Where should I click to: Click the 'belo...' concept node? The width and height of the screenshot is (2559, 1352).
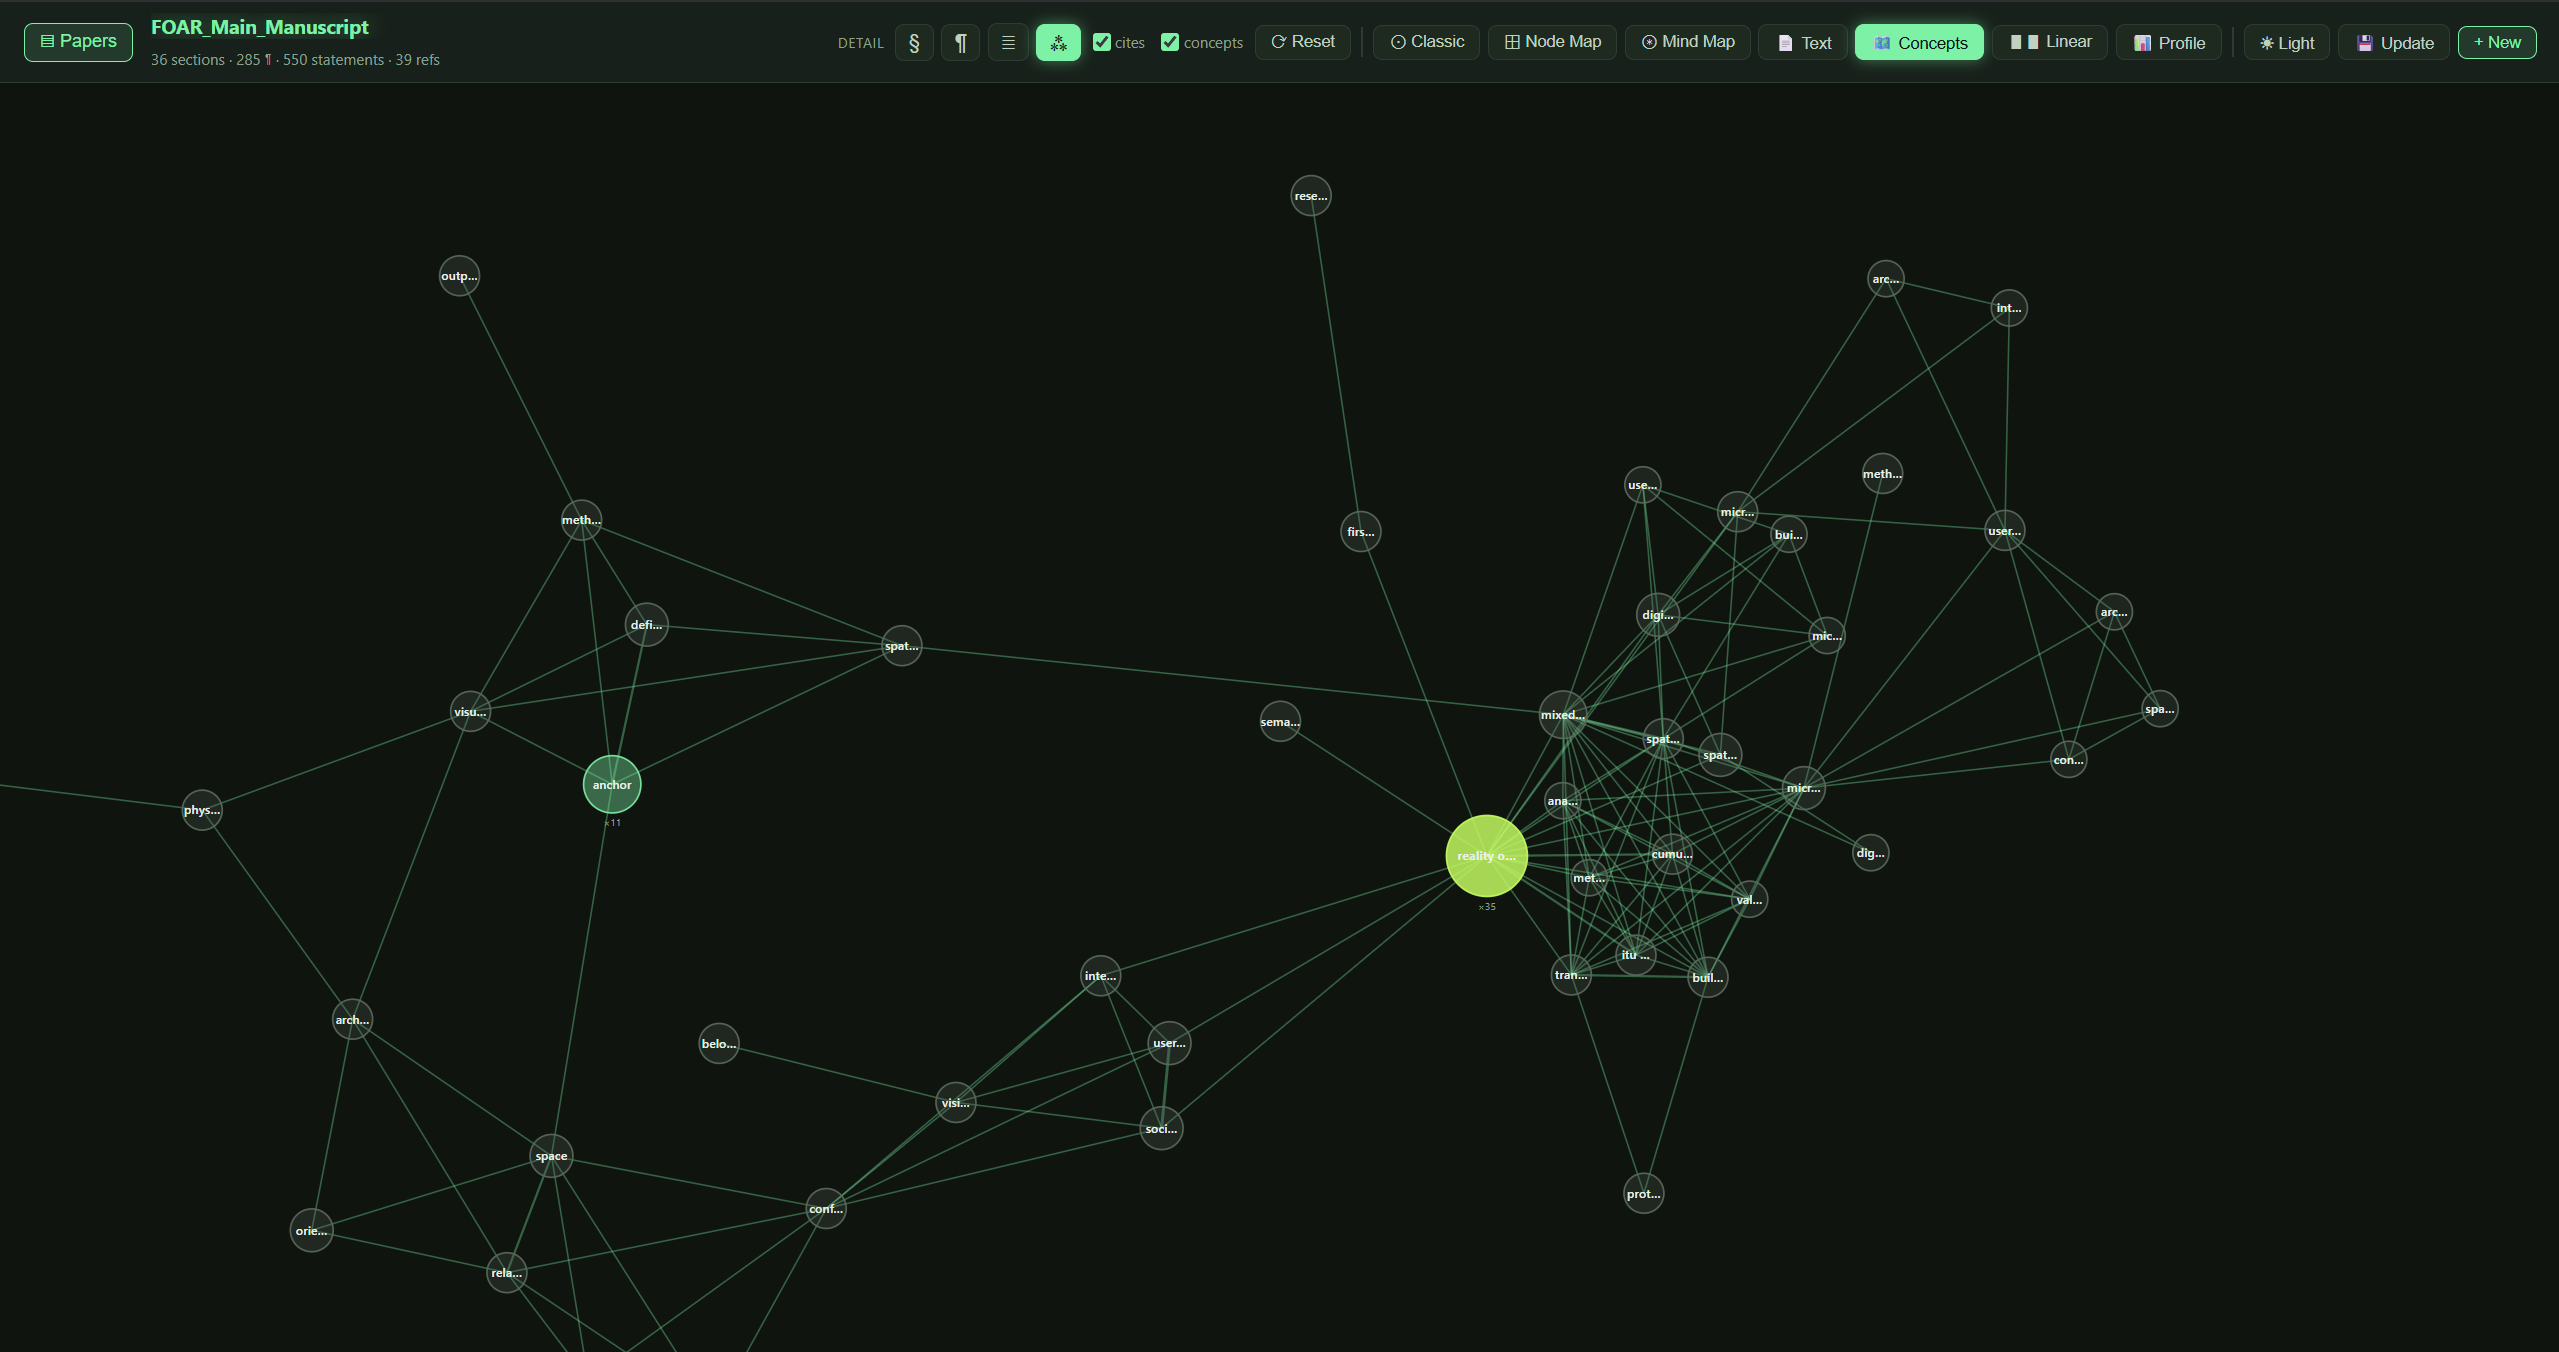[719, 1044]
